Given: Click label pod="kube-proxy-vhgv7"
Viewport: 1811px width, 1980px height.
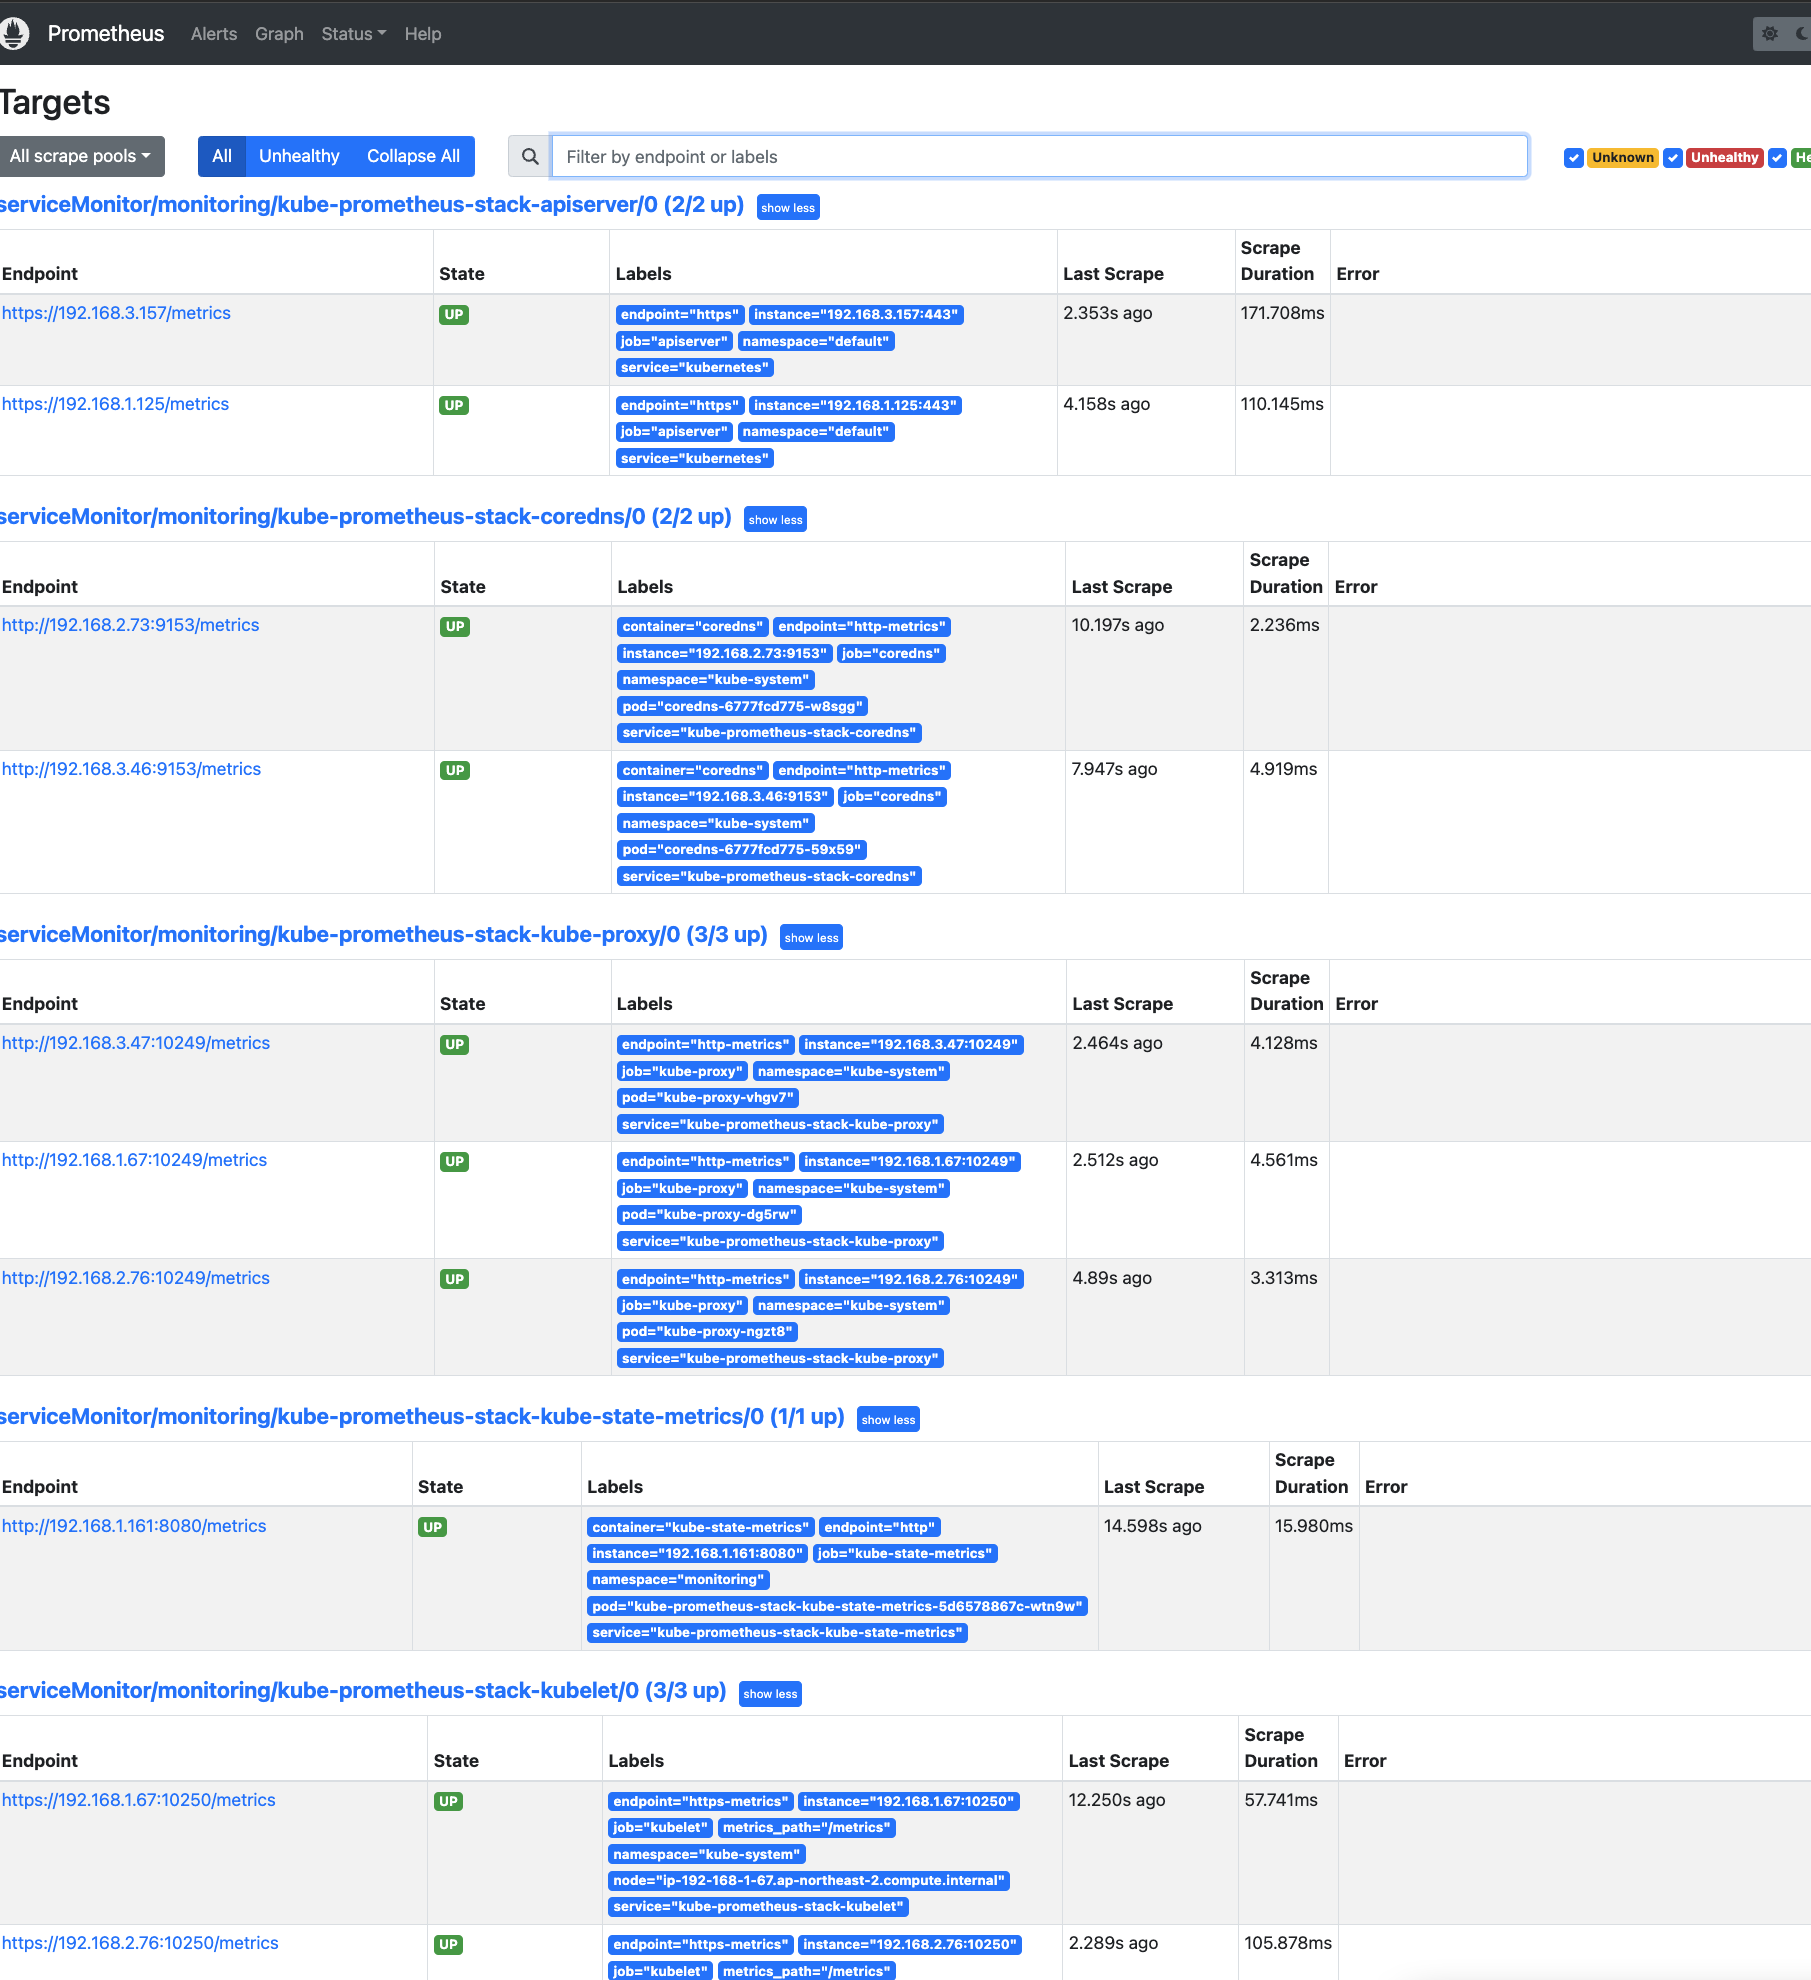Looking at the screenshot, I should 708,1097.
